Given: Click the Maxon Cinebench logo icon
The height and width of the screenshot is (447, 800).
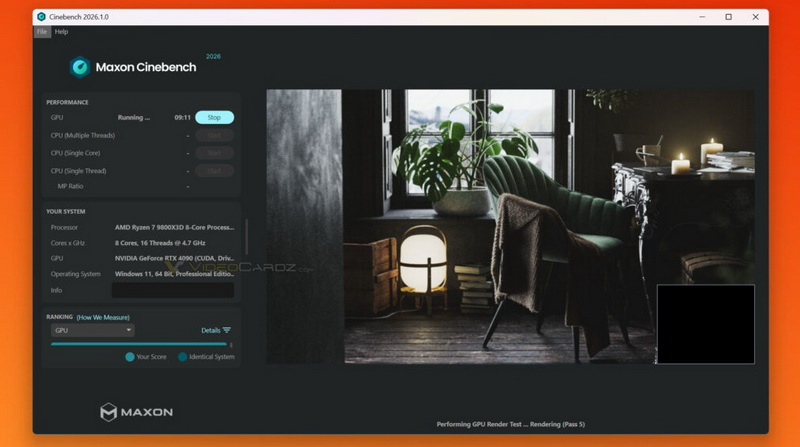Looking at the screenshot, I should pyautogui.click(x=80, y=67).
